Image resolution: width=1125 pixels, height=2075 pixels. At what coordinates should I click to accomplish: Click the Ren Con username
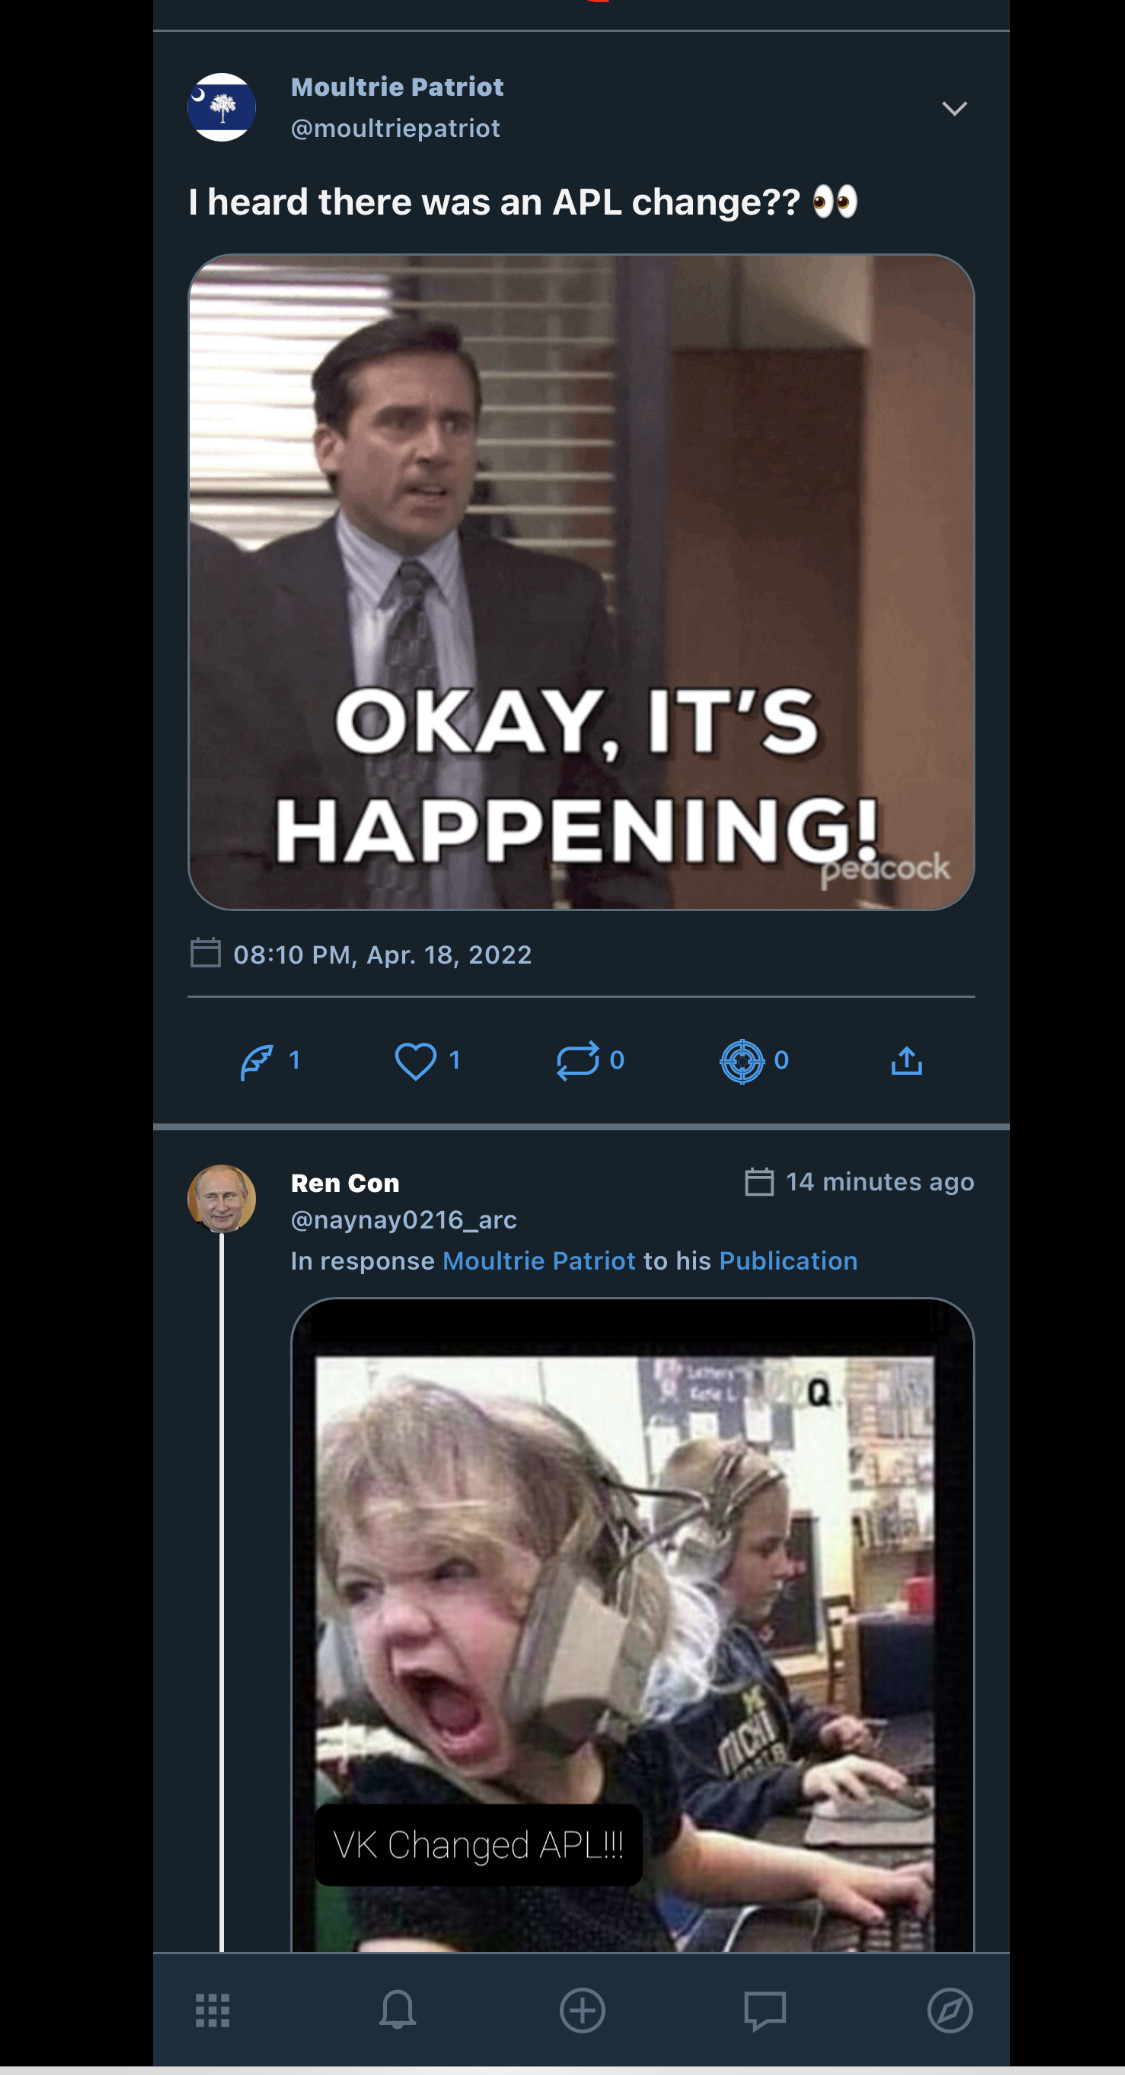click(x=345, y=1183)
